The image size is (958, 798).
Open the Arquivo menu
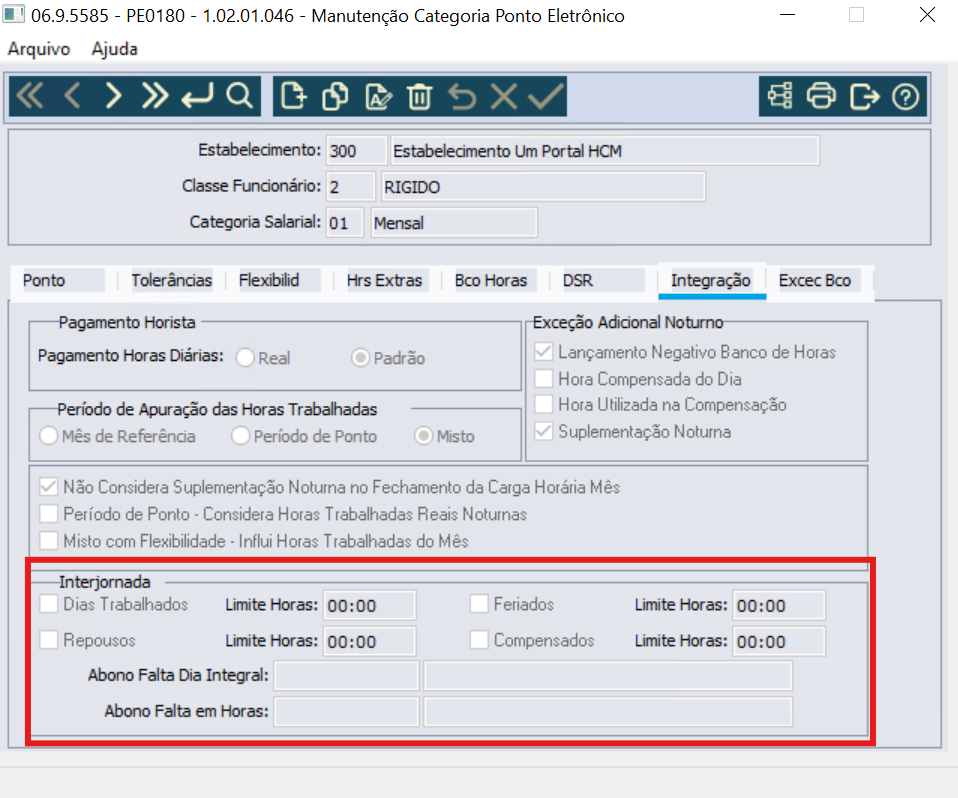(x=39, y=49)
